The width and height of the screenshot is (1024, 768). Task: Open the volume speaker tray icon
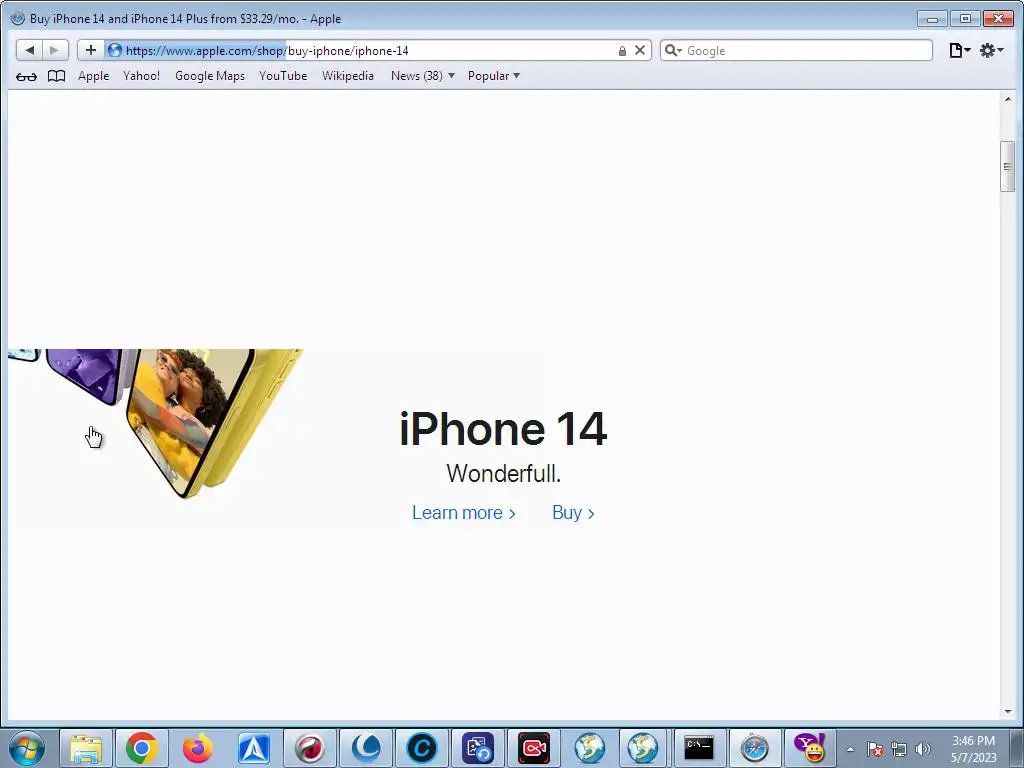(923, 749)
